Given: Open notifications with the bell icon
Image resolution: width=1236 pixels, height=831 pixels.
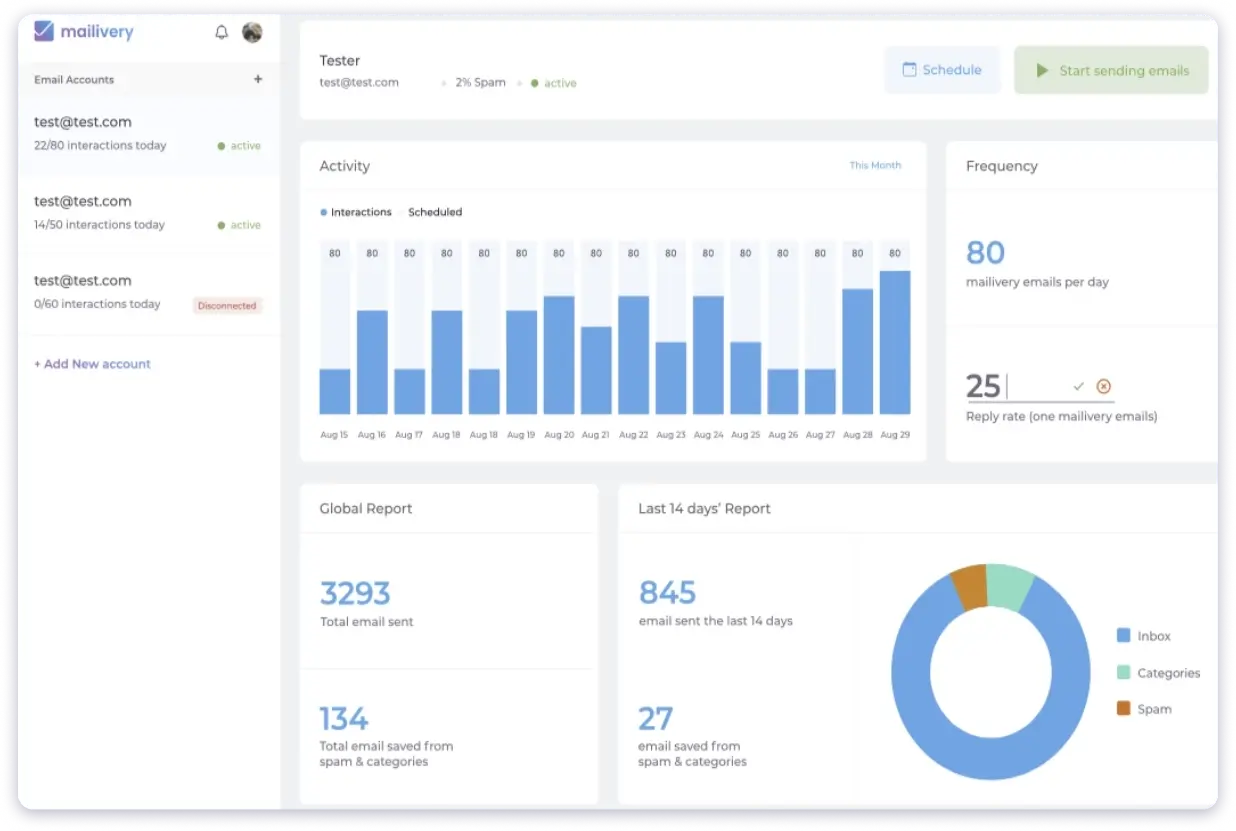Looking at the screenshot, I should click(x=221, y=31).
